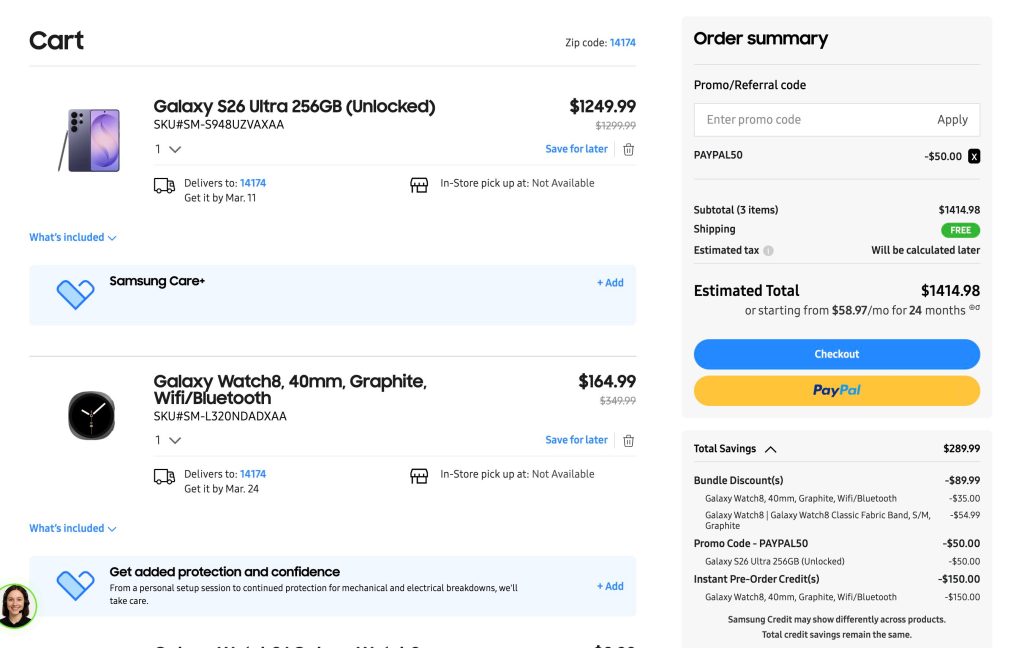Open the Galaxy S26 Ultra product thumbnail

tap(91, 140)
